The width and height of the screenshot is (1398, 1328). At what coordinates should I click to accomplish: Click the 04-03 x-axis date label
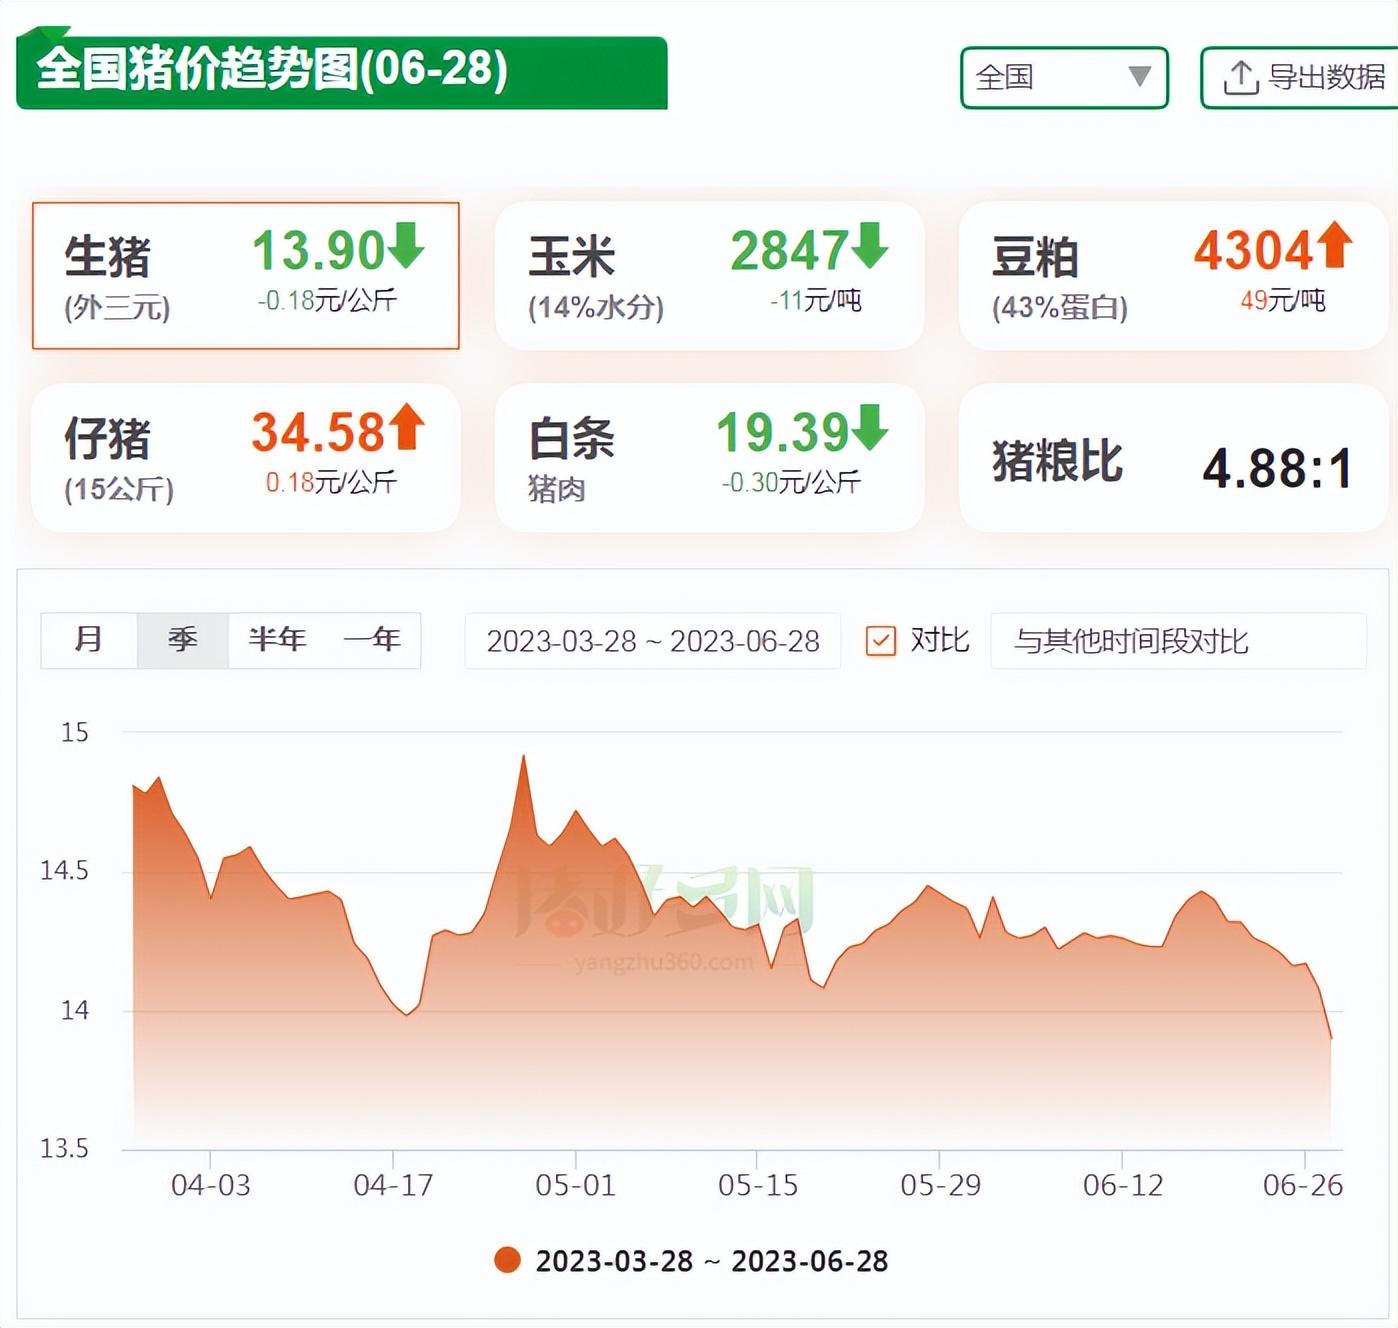point(211,1185)
